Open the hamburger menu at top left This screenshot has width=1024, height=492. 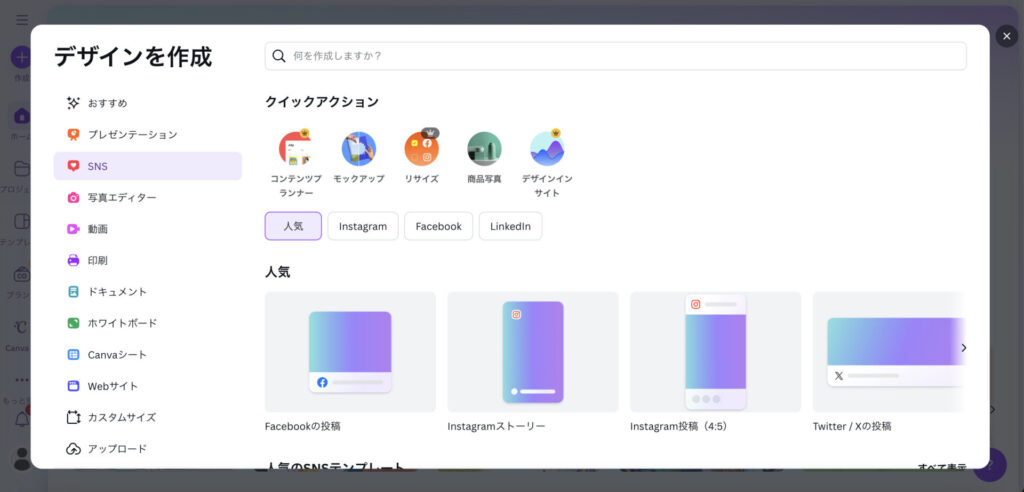pyautogui.click(x=22, y=20)
